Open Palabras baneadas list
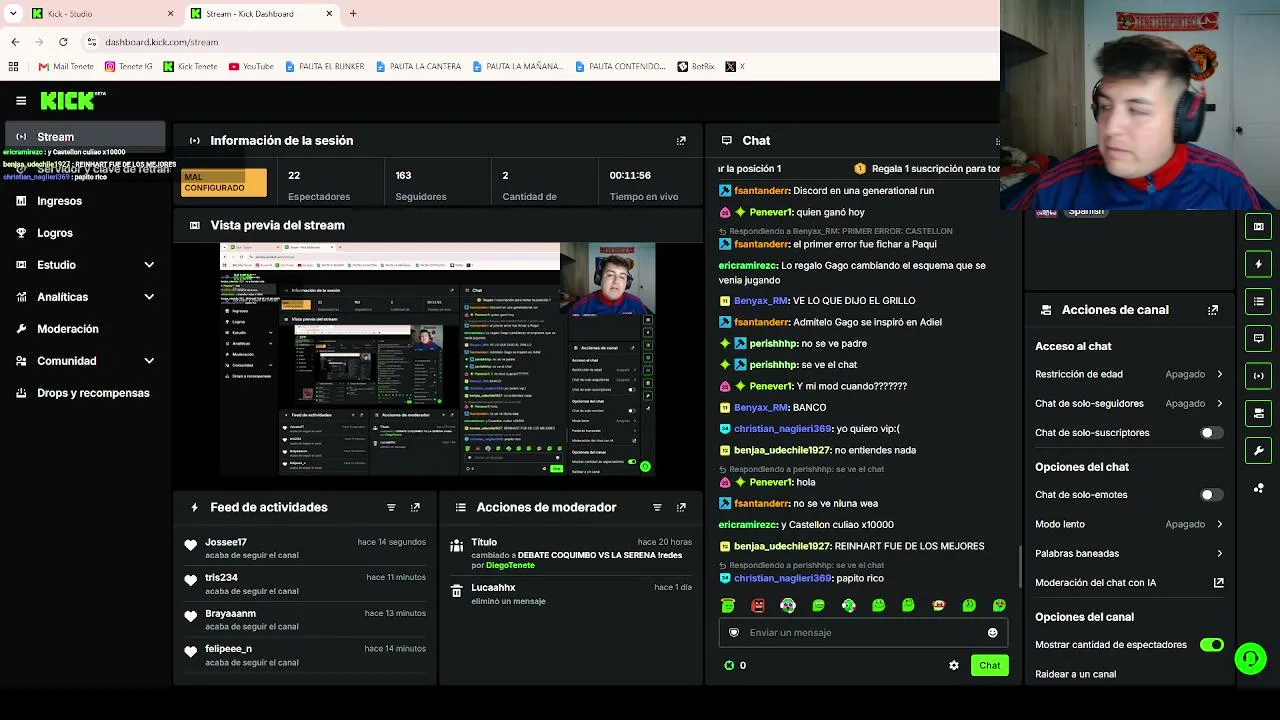1280x720 pixels. click(x=1129, y=553)
